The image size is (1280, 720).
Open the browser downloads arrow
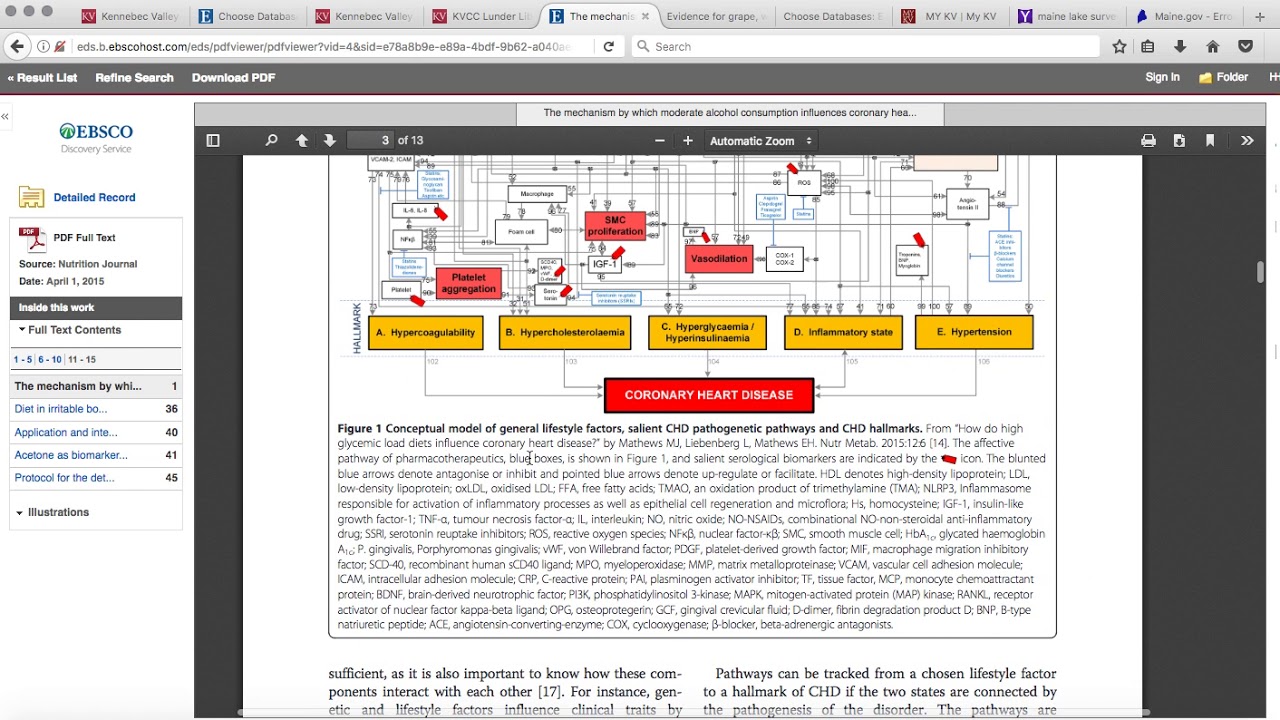[x=1180, y=46]
